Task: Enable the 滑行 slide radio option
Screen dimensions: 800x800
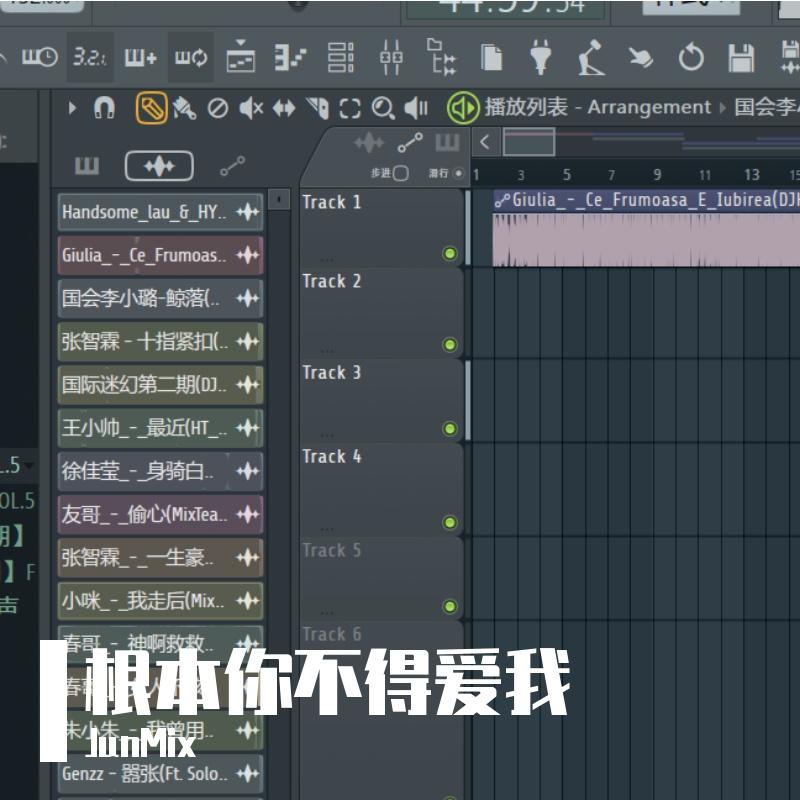Action: click(458, 172)
